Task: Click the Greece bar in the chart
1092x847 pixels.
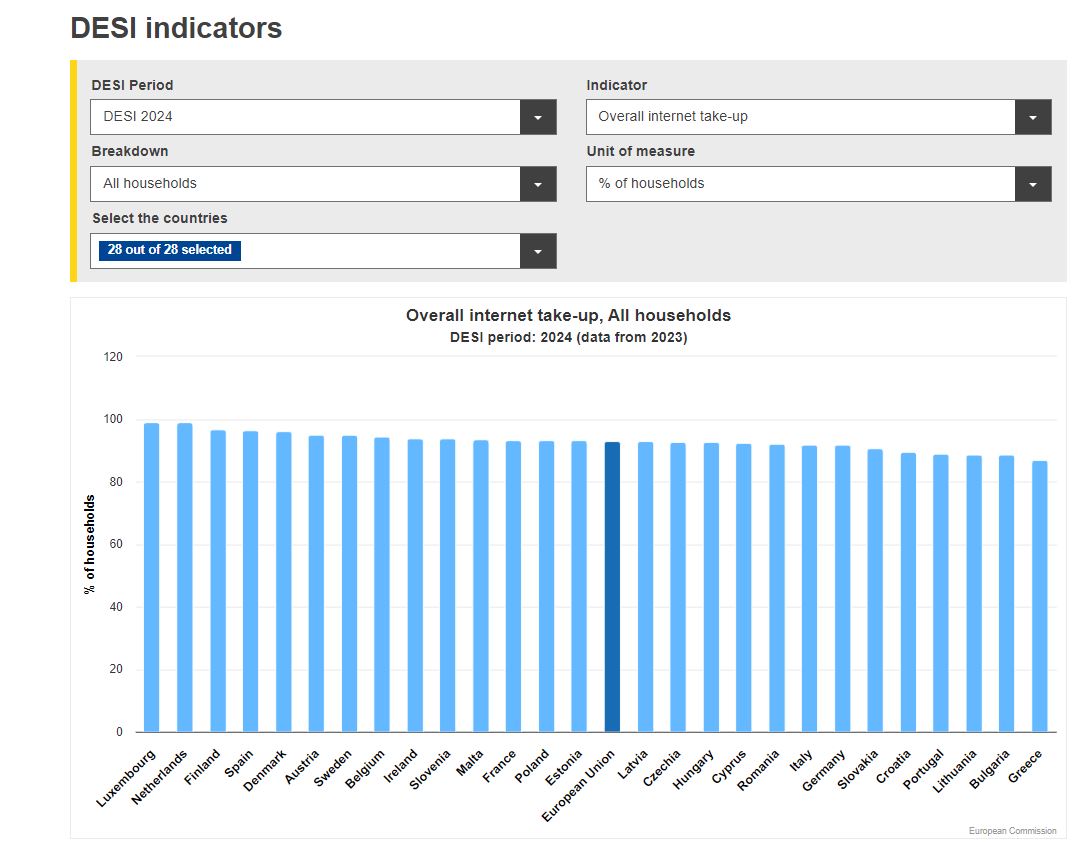Action: coord(1040,596)
